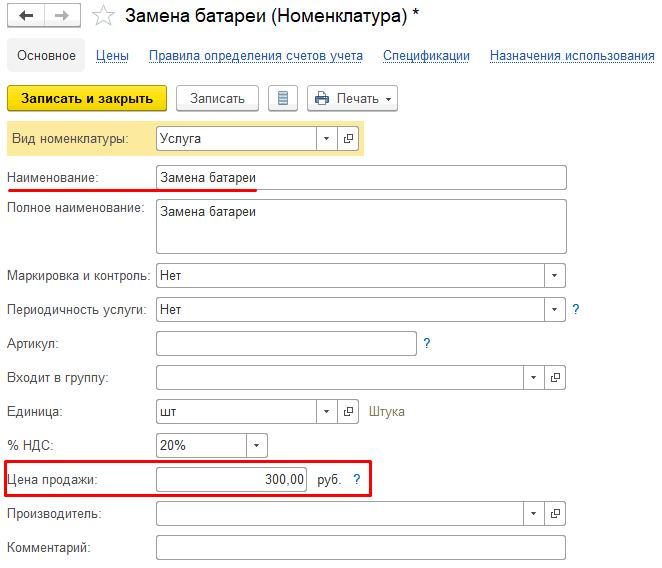
Task: Open the Единица item form icon
Action: click(x=348, y=411)
